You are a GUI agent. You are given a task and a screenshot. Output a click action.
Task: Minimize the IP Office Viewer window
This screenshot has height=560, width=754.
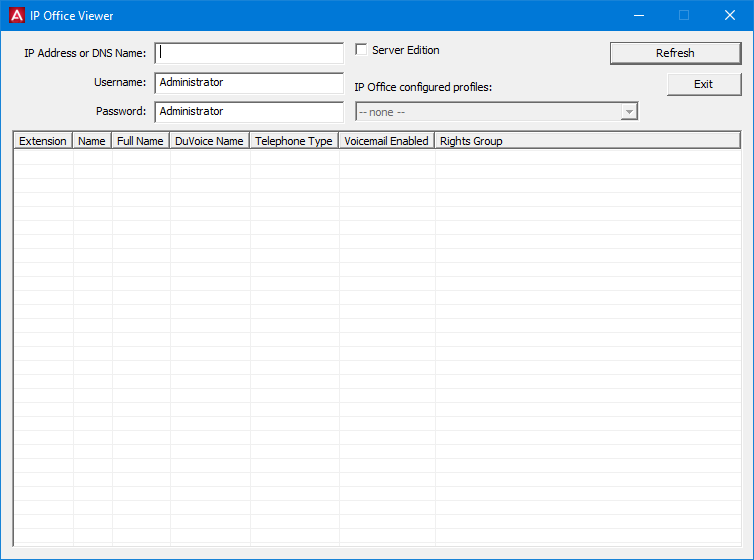[638, 15]
